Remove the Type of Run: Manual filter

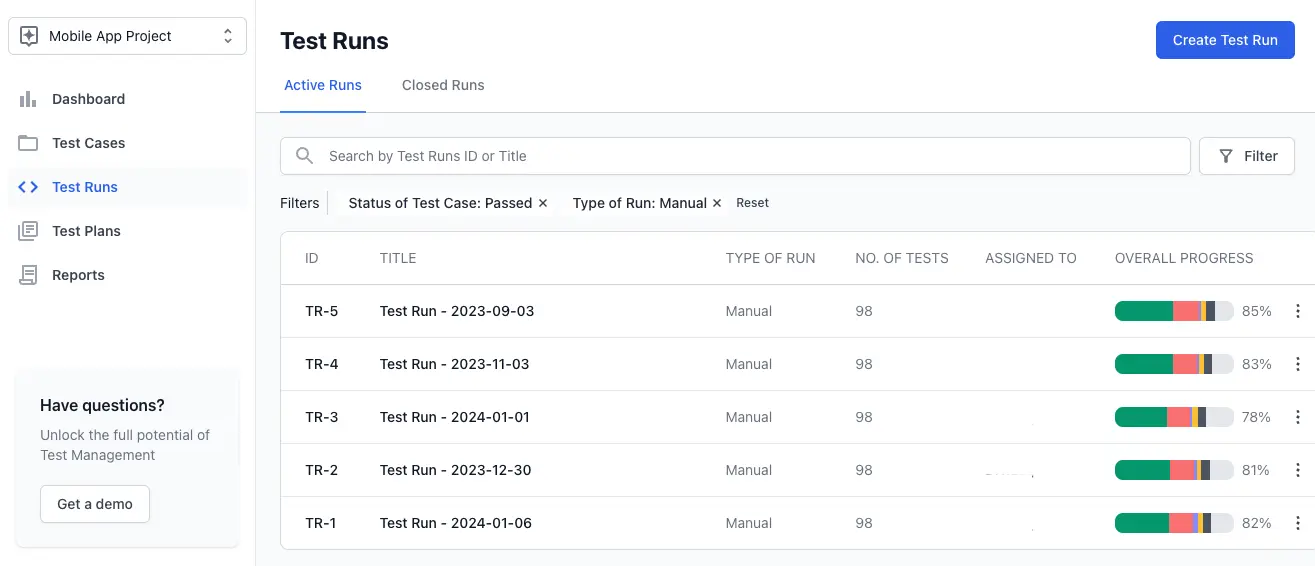coord(717,203)
